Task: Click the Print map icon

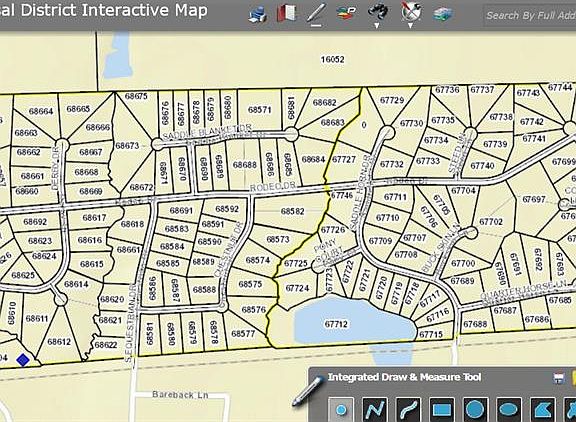Action: click(258, 15)
